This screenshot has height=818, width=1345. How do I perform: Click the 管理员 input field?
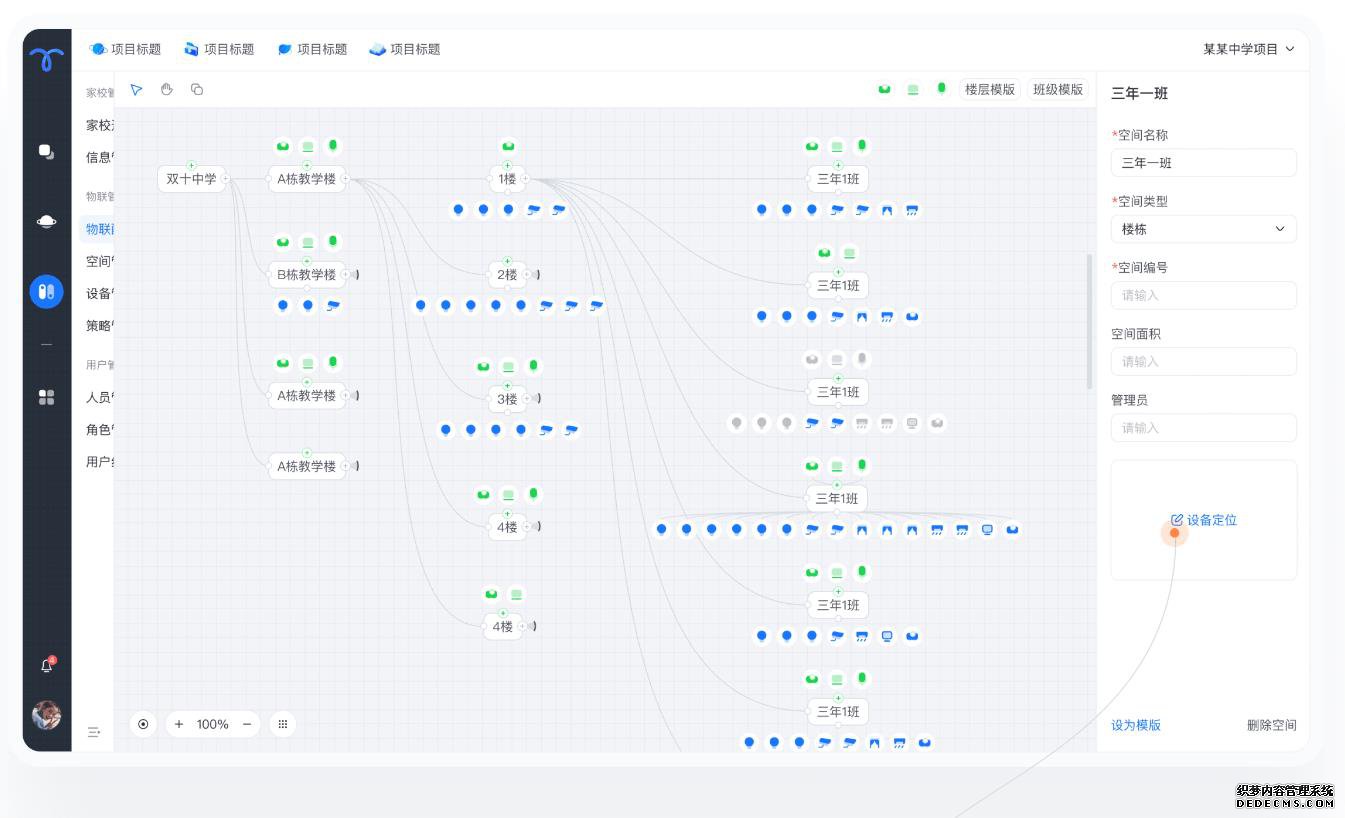(x=1204, y=428)
